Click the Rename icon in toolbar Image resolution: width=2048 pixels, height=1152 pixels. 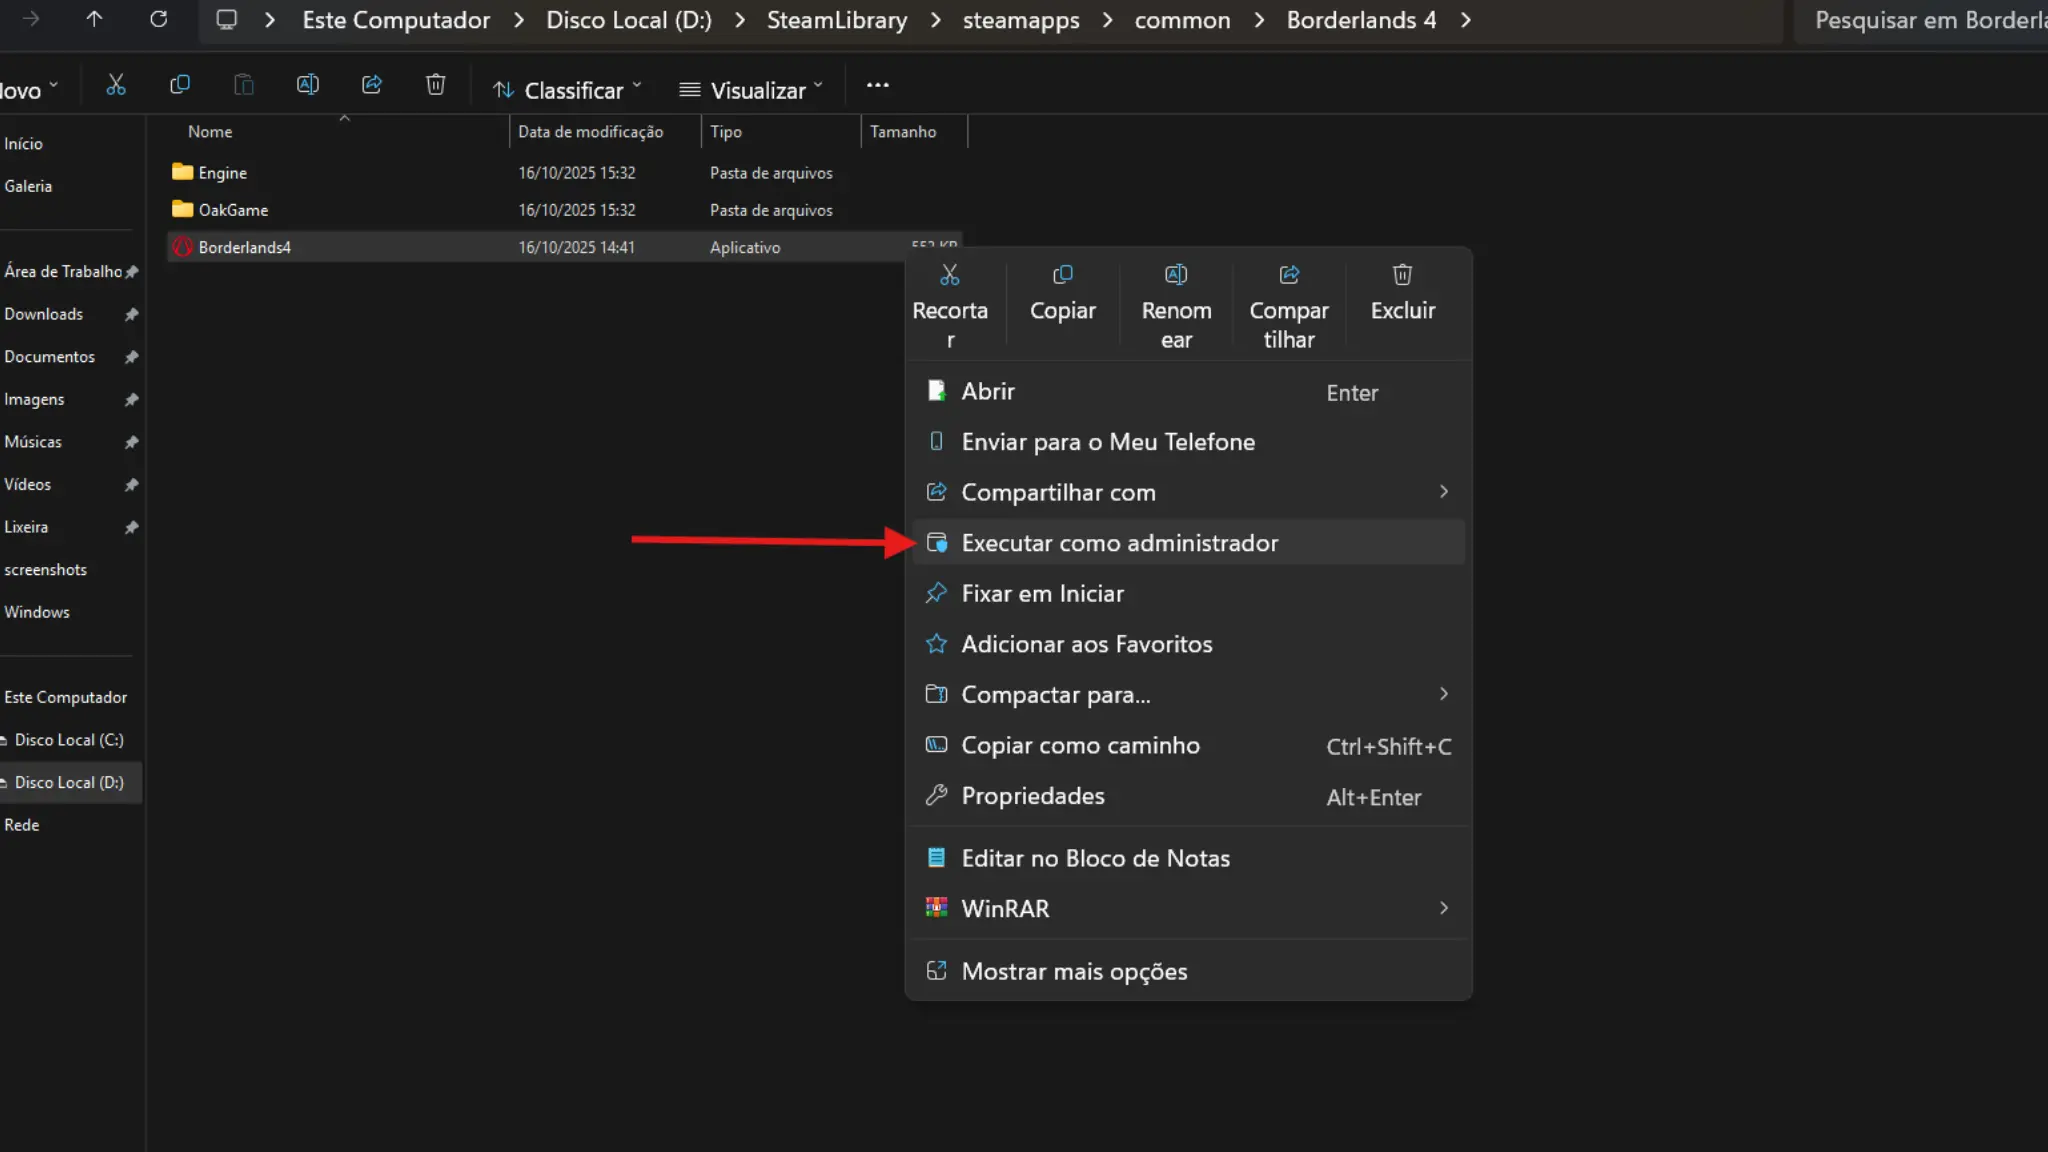[308, 85]
